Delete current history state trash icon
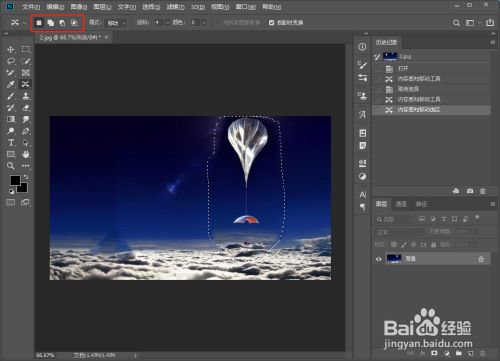 click(x=483, y=191)
